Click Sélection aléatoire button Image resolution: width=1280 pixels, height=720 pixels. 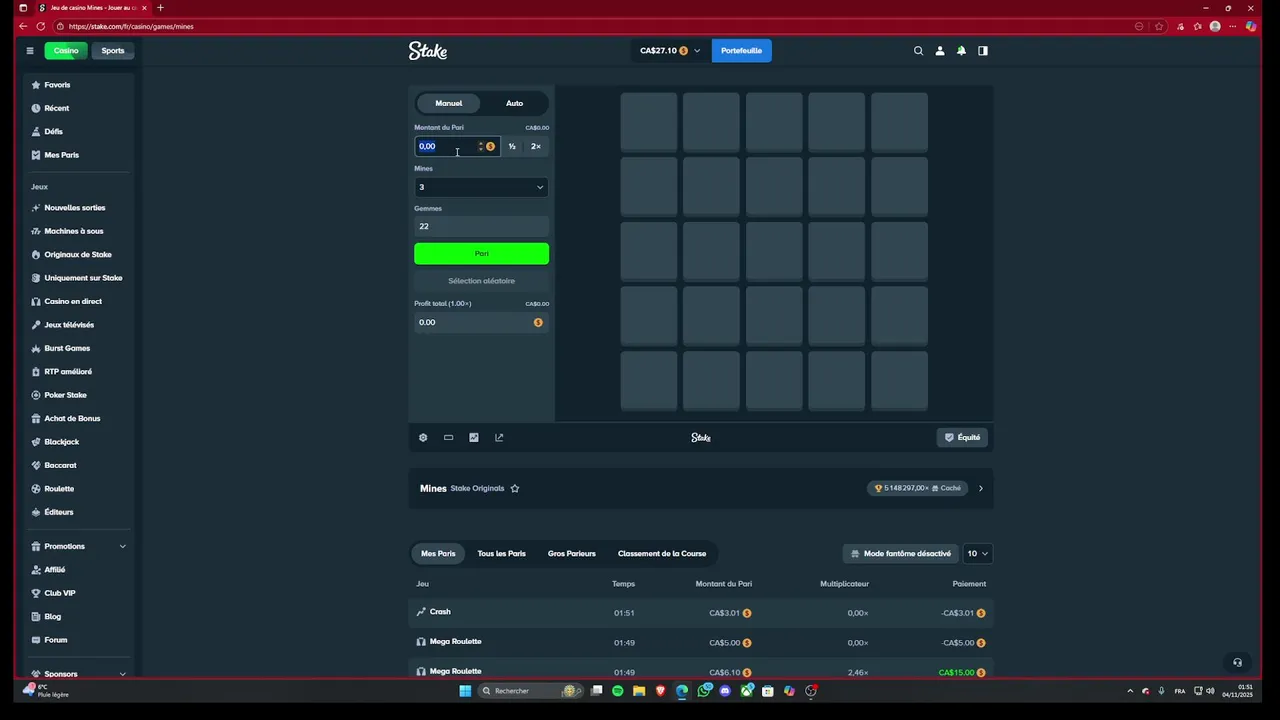481,281
